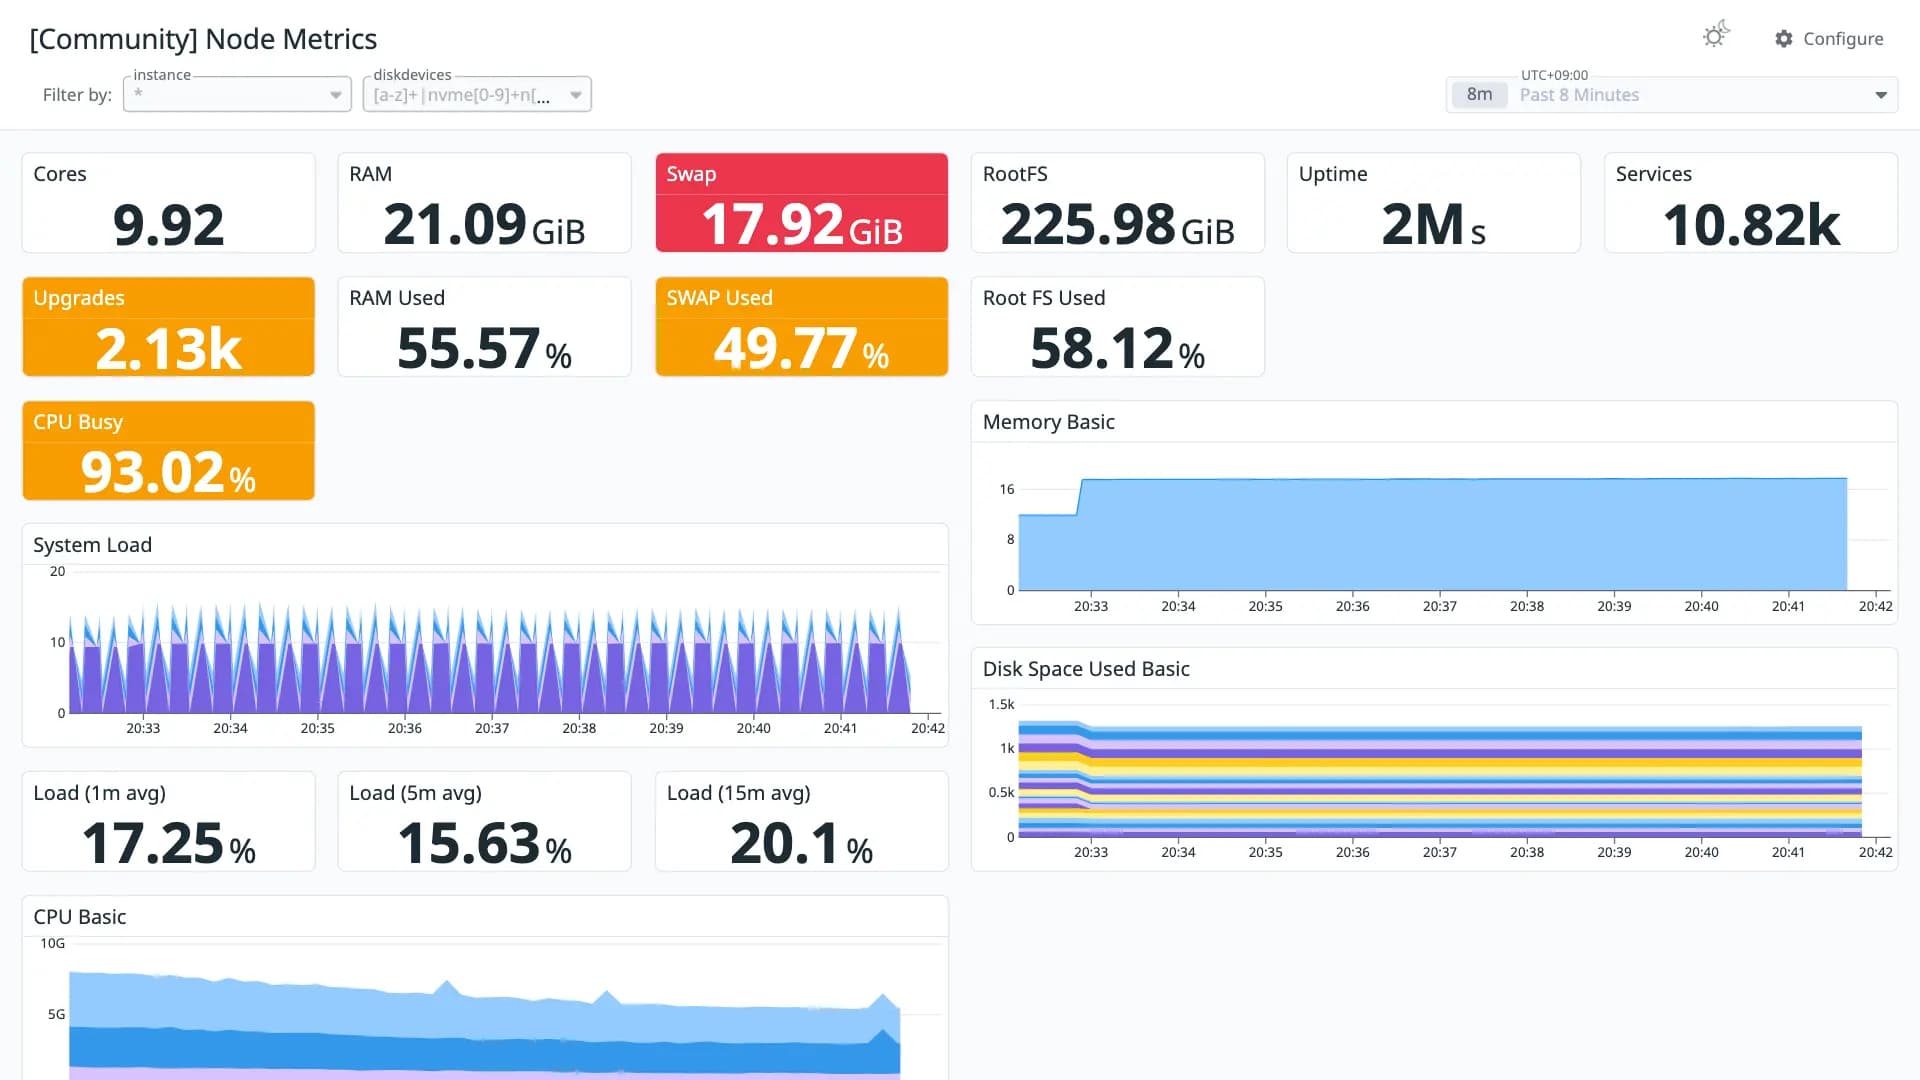Click the Load (15m avg) 20.1% widget
The width and height of the screenshot is (1920, 1080).
coord(802,821)
